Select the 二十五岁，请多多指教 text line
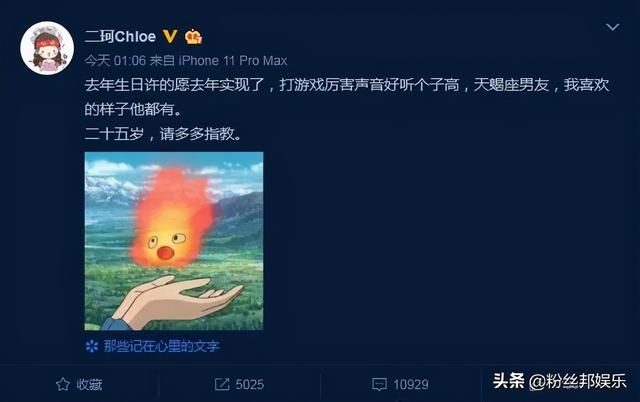The image size is (640, 402). [x=163, y=133]
